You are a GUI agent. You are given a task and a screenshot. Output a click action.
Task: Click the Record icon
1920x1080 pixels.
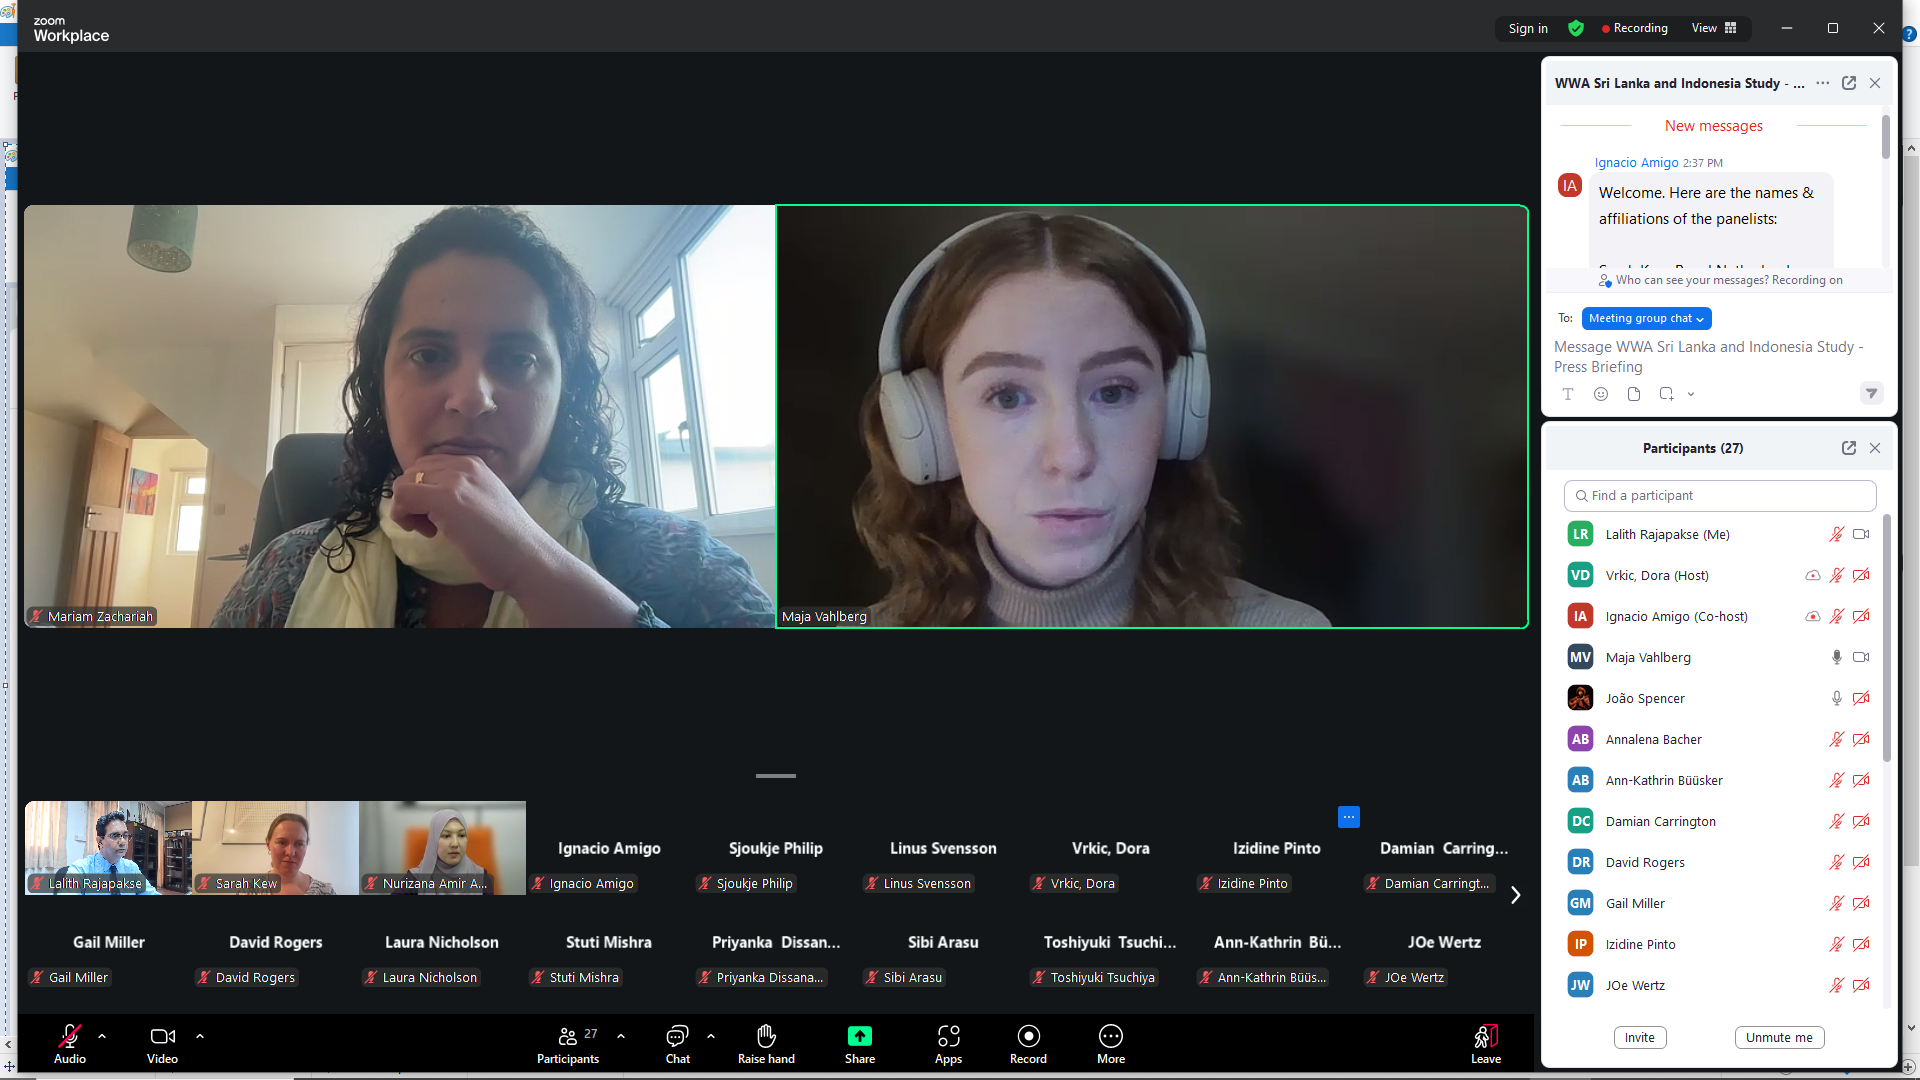1028,1036
